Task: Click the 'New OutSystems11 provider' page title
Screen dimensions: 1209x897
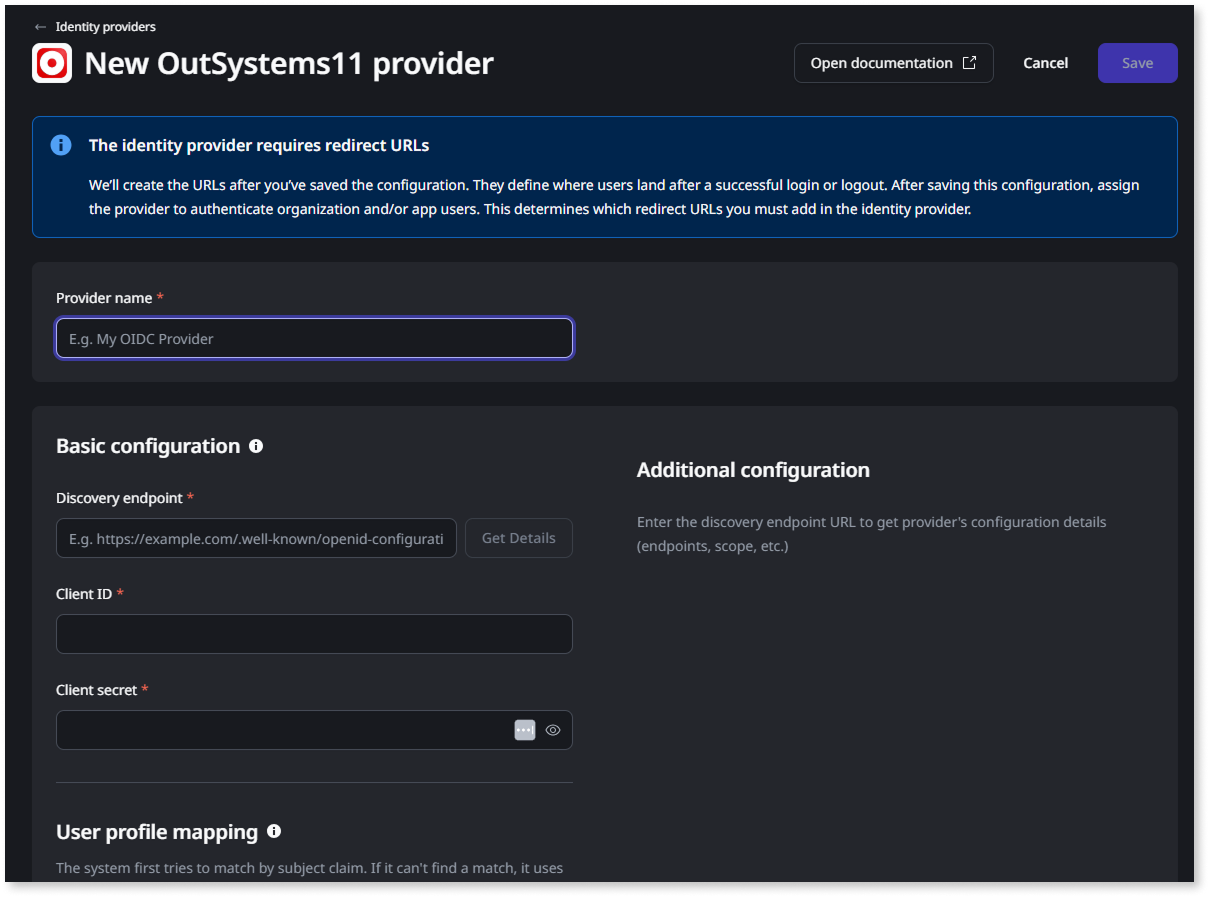Action: (x=289, y=63)
